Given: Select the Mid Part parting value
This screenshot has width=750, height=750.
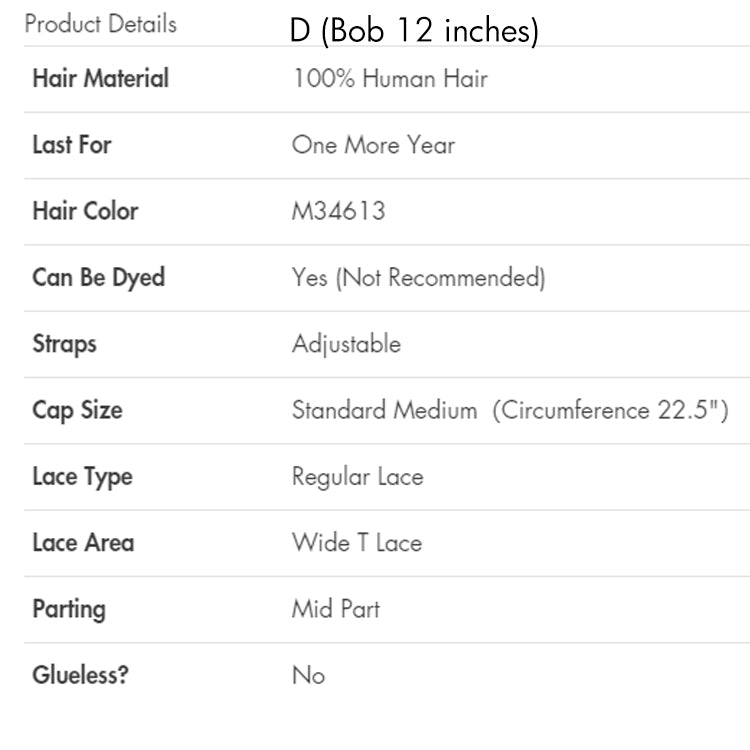Looking at the screenshot, I should 336,609.
